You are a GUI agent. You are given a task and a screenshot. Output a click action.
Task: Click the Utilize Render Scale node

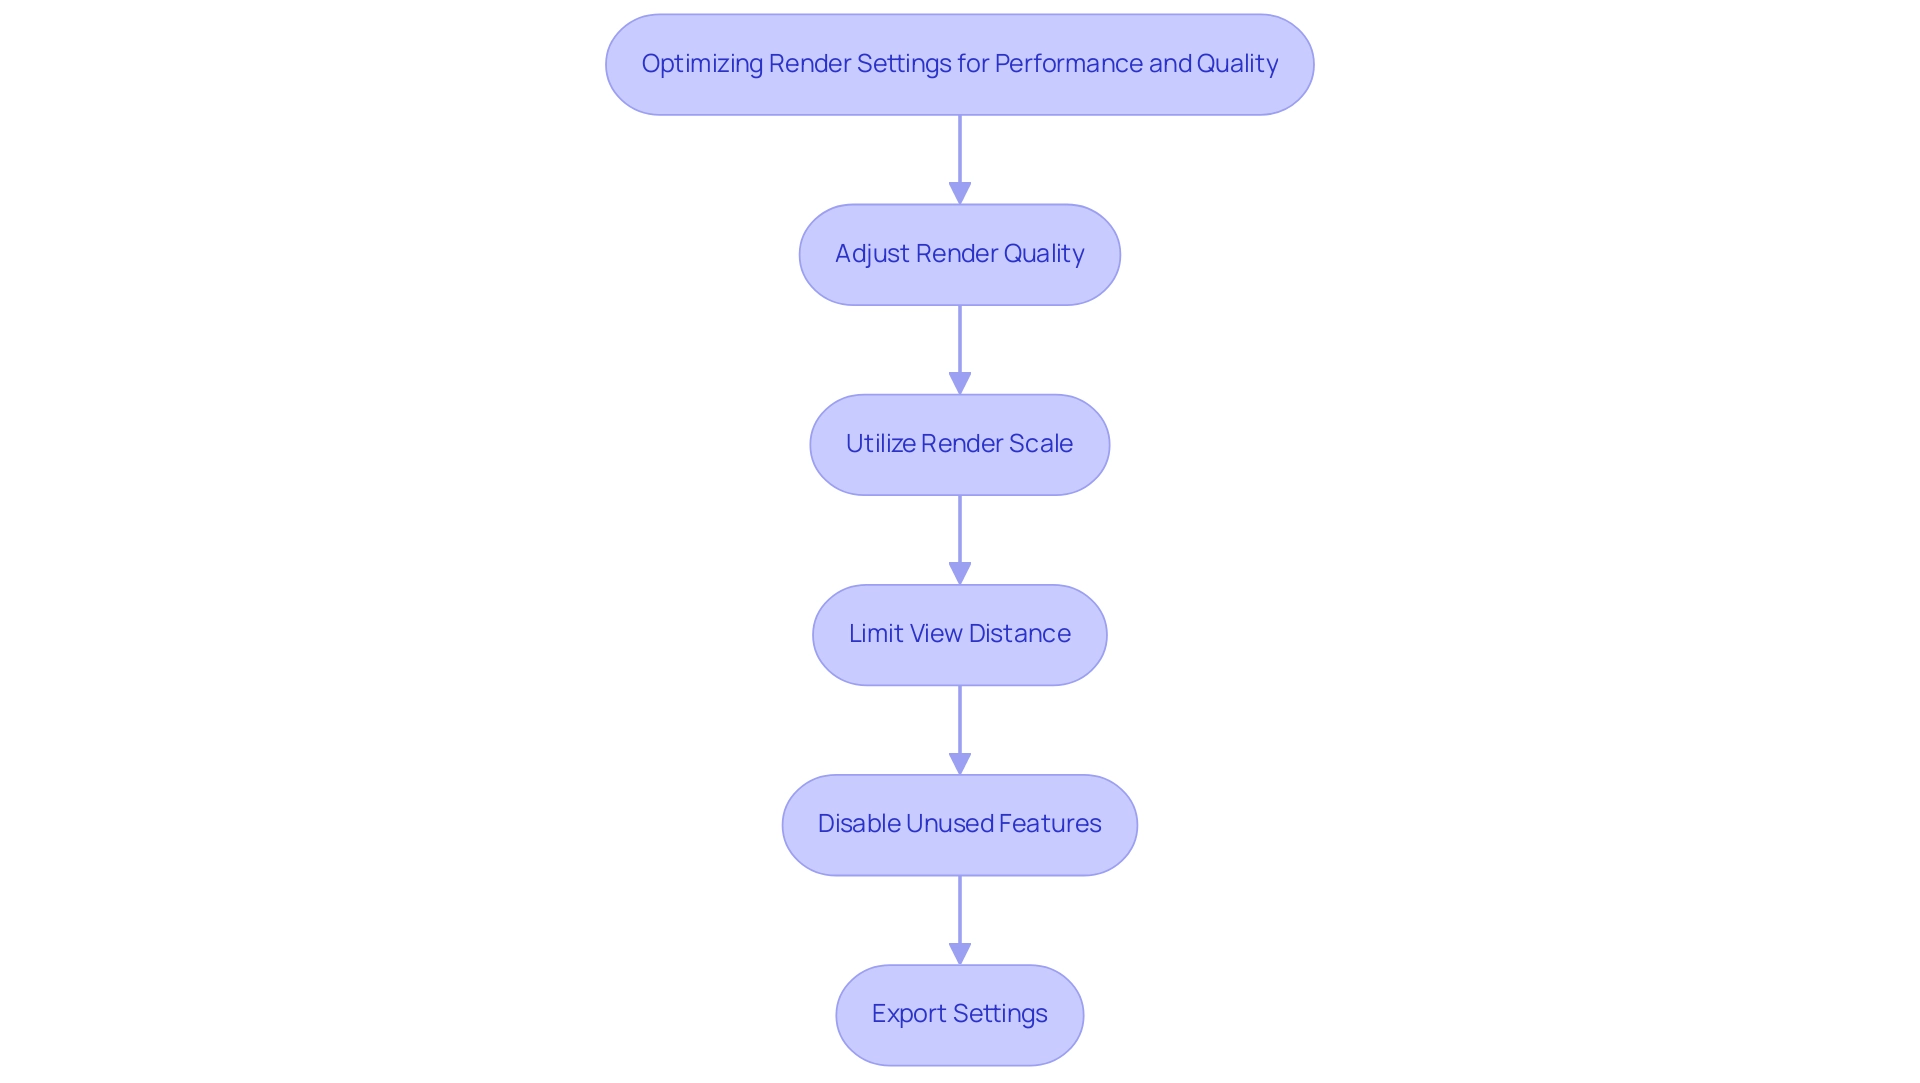959,443
